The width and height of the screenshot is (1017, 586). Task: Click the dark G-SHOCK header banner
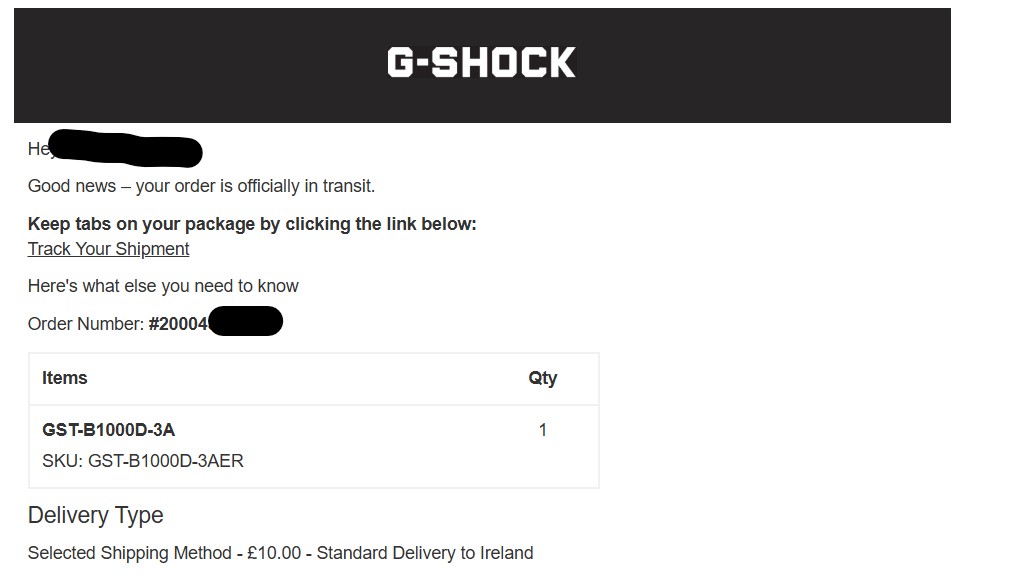click(482, 66)
